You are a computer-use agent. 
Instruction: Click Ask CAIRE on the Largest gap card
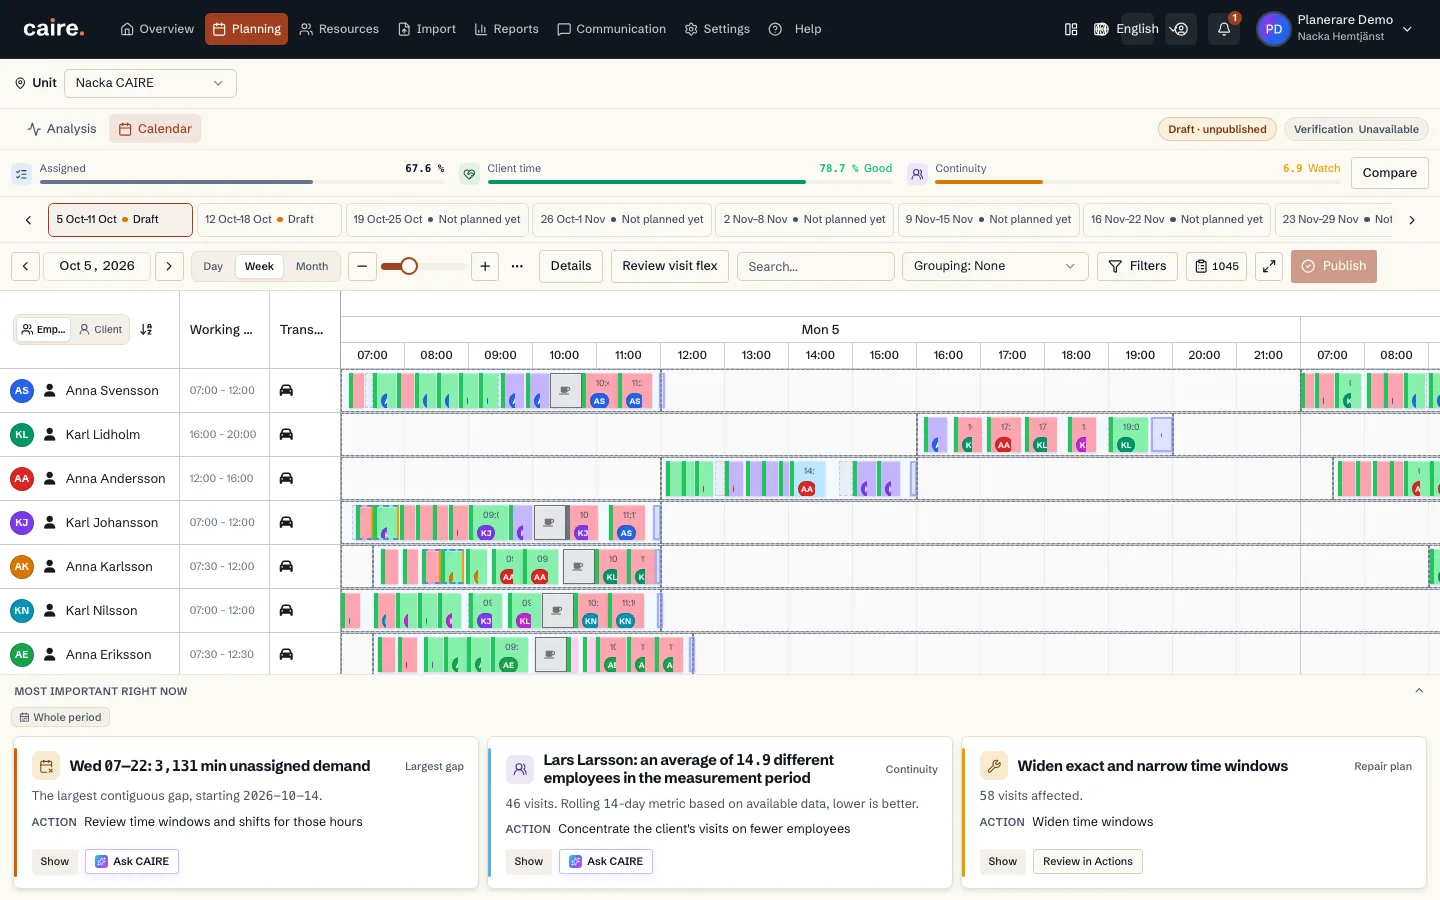click(132, 862)
